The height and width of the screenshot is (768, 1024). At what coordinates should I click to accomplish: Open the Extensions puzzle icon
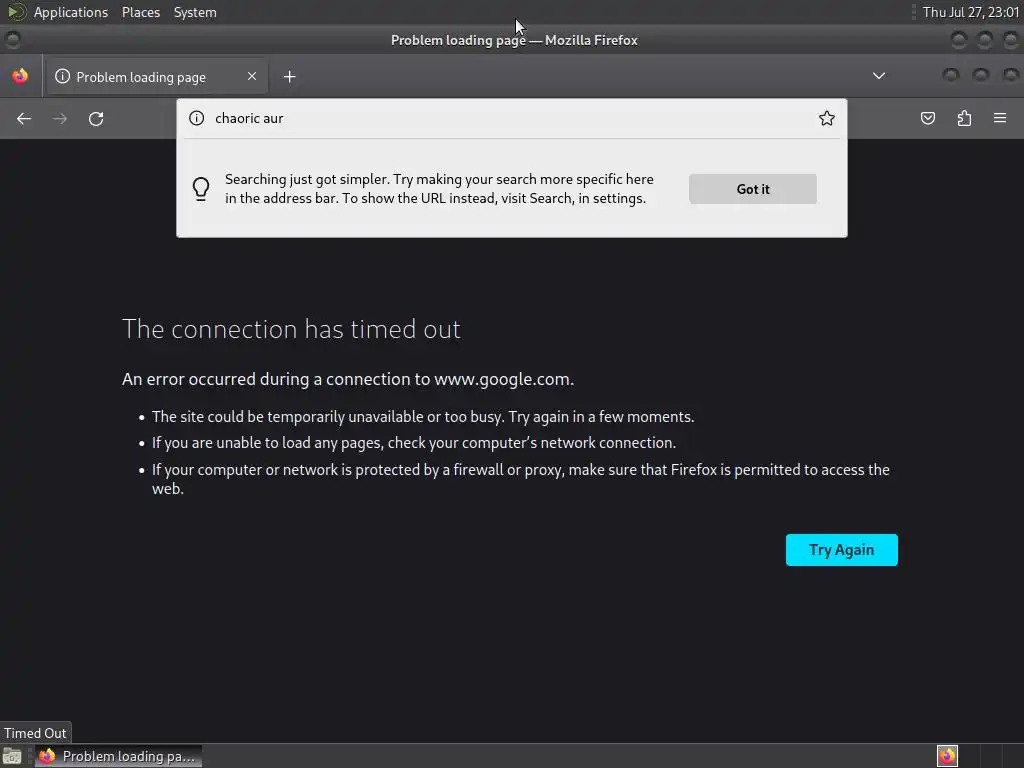(x=964, y=118)
